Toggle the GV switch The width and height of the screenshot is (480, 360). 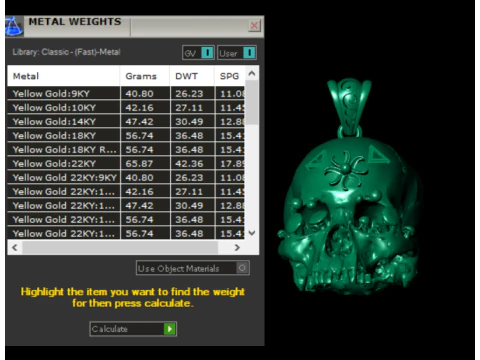point(198,53)
